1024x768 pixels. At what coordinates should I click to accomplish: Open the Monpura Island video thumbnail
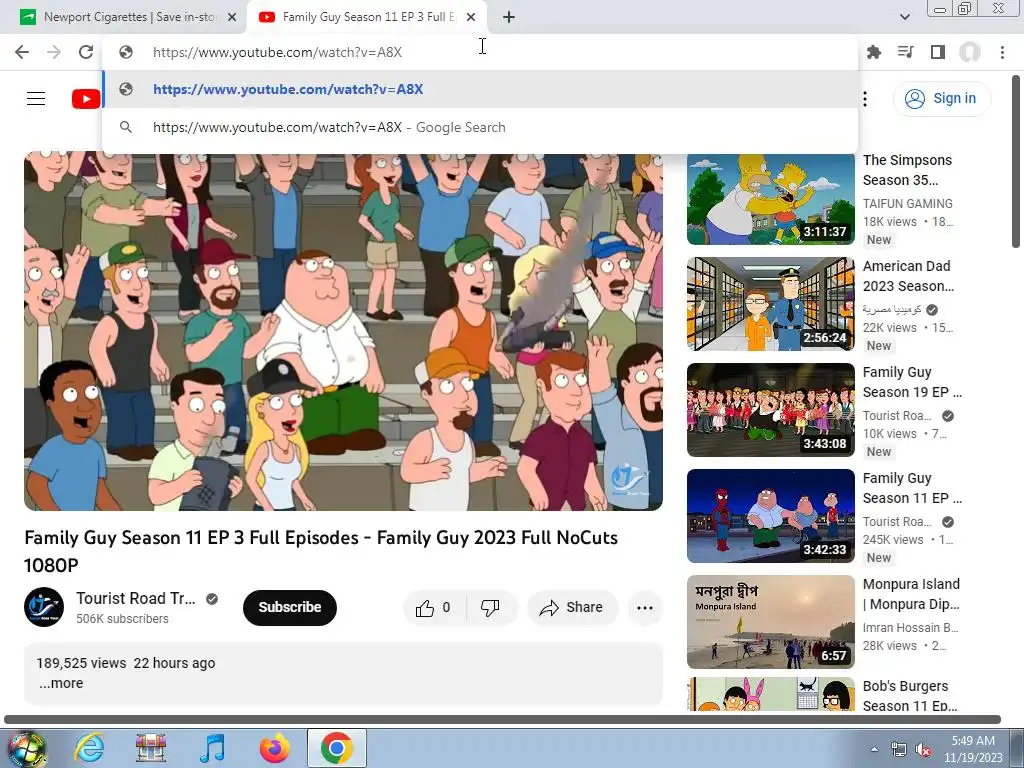(771, 622)
